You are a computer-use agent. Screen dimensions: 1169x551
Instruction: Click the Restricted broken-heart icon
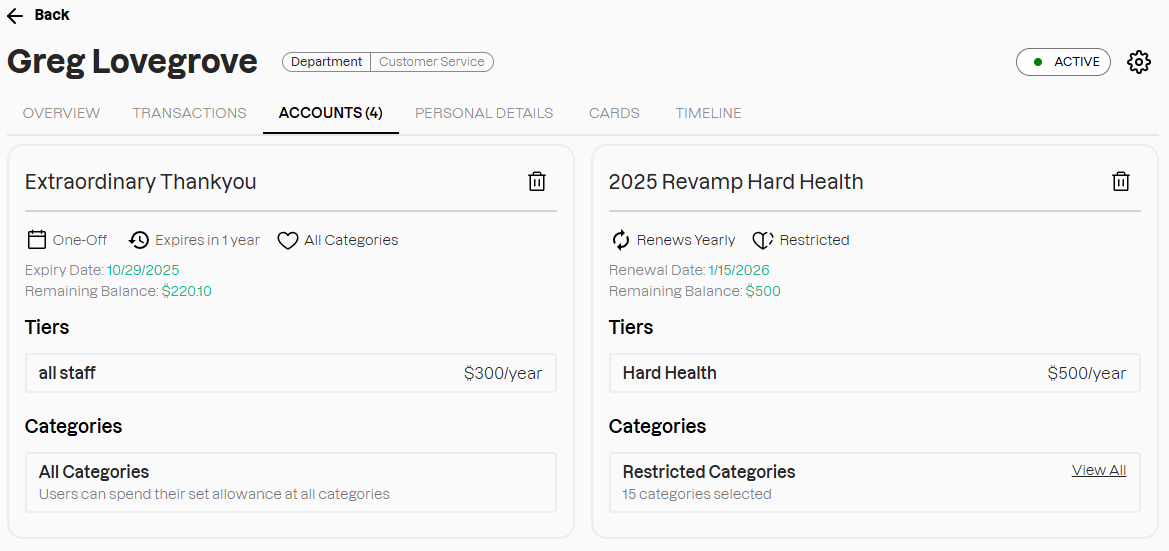(763, 240)
